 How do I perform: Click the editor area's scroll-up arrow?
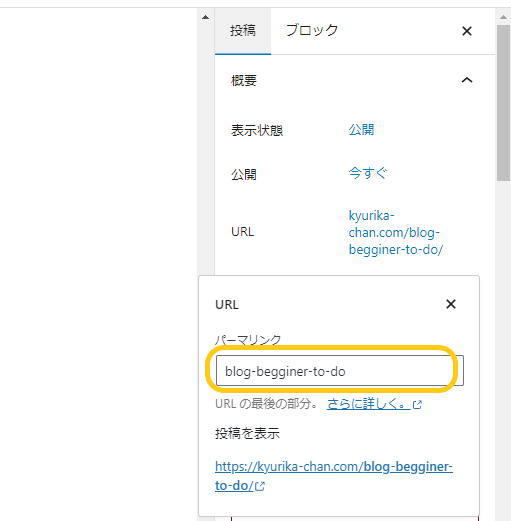coord(206,17)
